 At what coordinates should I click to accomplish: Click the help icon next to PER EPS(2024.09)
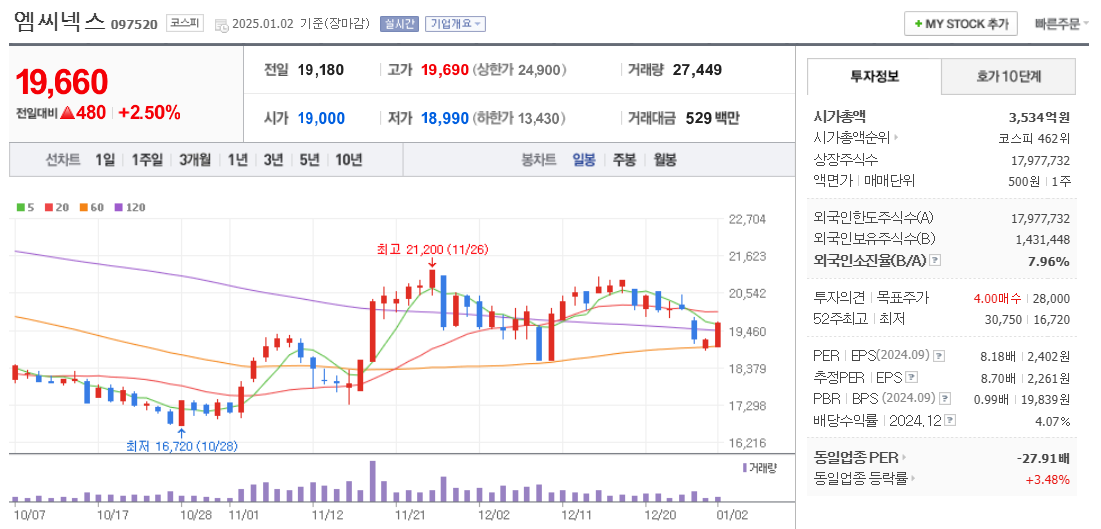pyautogui.click(x=940, y=355)
